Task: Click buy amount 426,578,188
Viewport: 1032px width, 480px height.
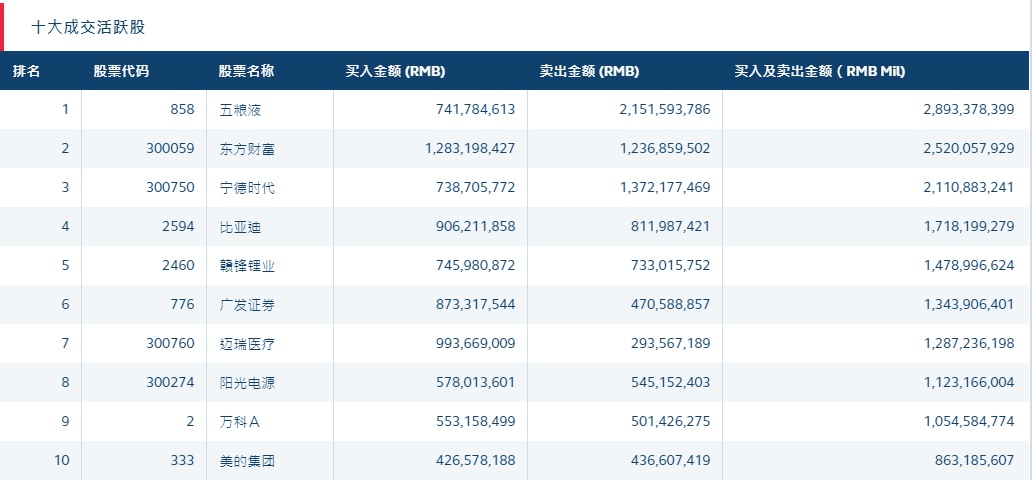Action: click(x=476, y=460)
